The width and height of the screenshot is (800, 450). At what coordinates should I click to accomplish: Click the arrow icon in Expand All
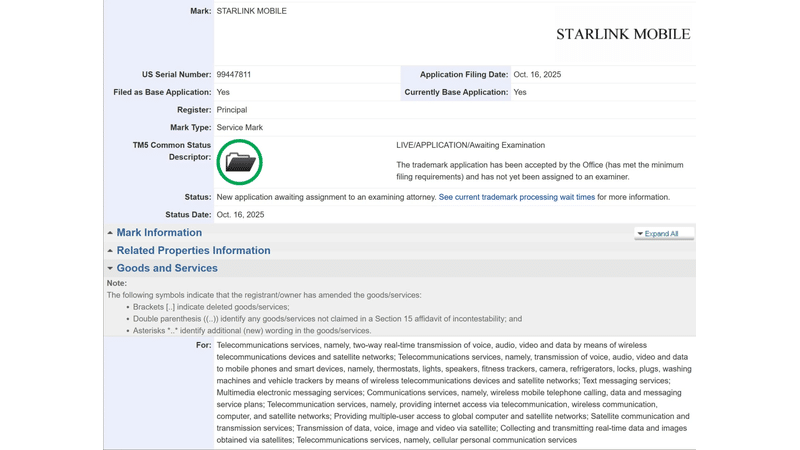tap(640, 234)
